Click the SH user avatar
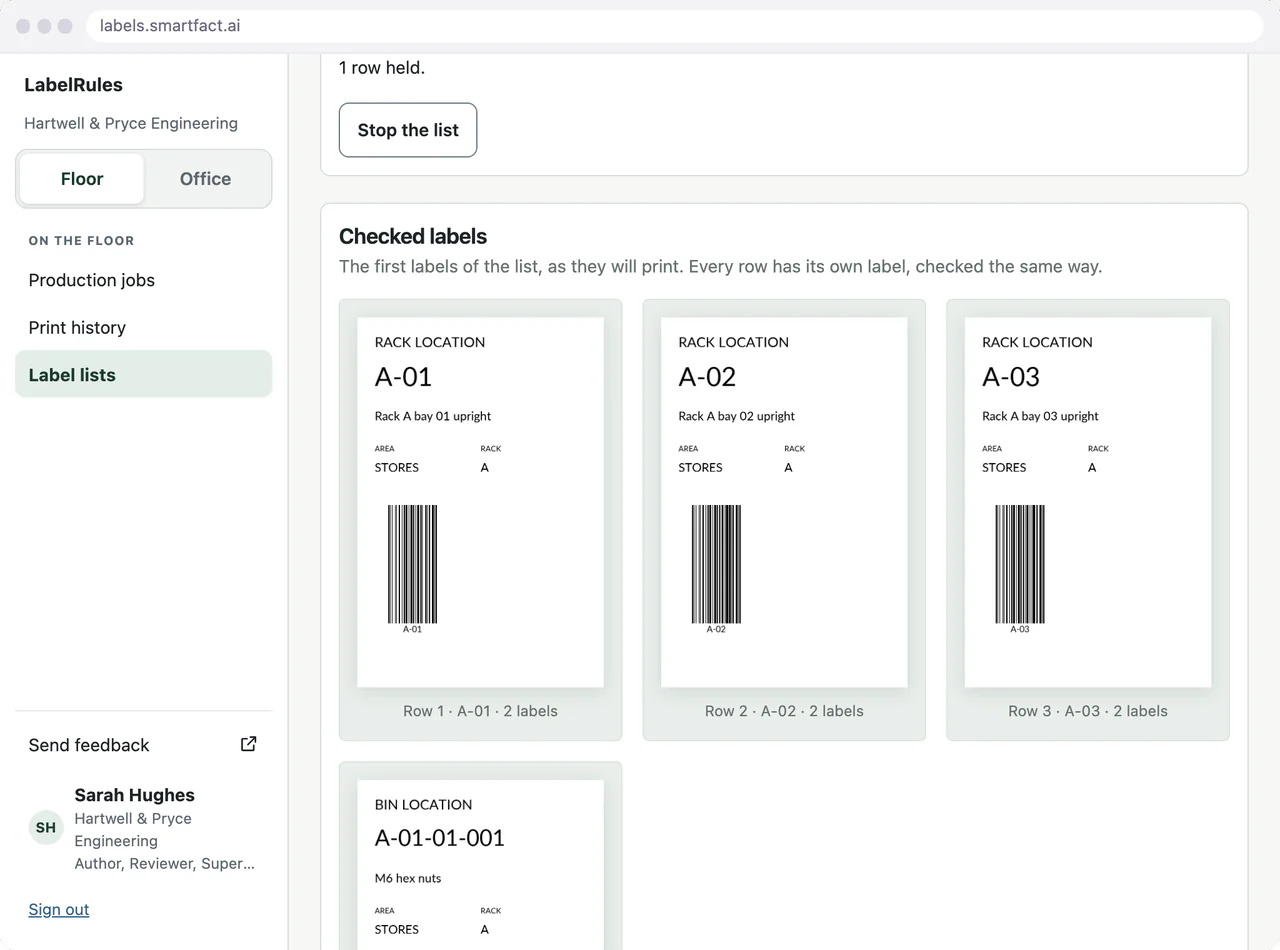 click(x=46, y=828)
